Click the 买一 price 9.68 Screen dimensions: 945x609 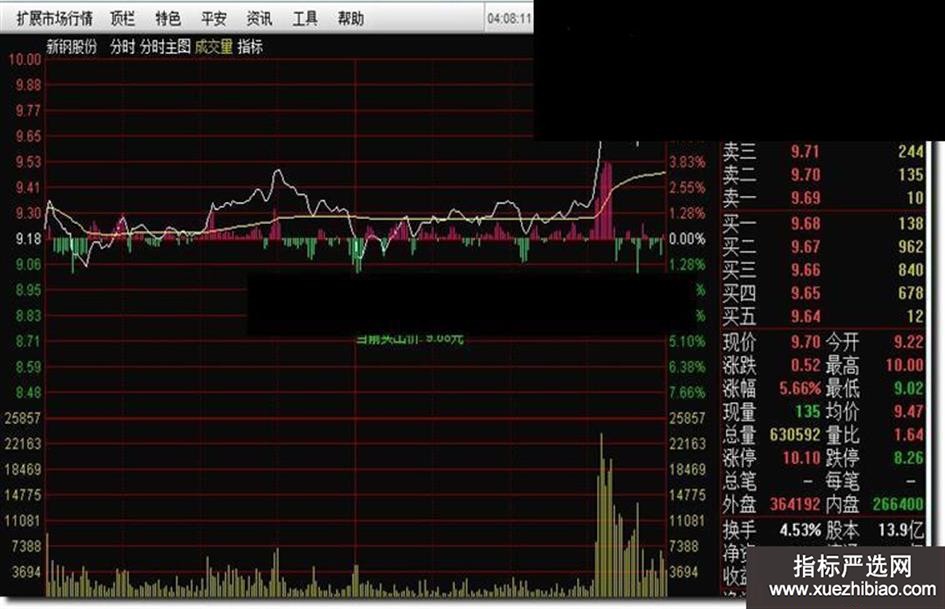coord(805,224)
